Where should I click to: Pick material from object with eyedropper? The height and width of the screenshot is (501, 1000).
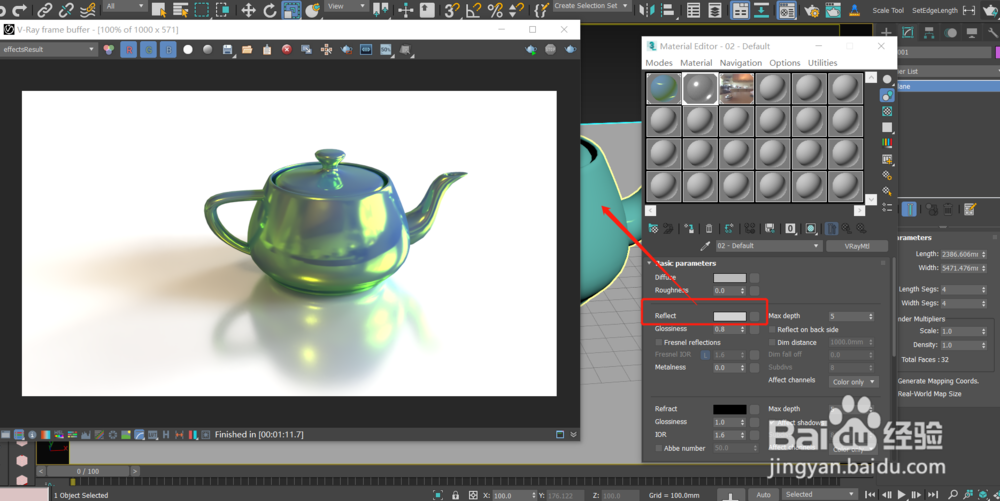click(705, 246)
